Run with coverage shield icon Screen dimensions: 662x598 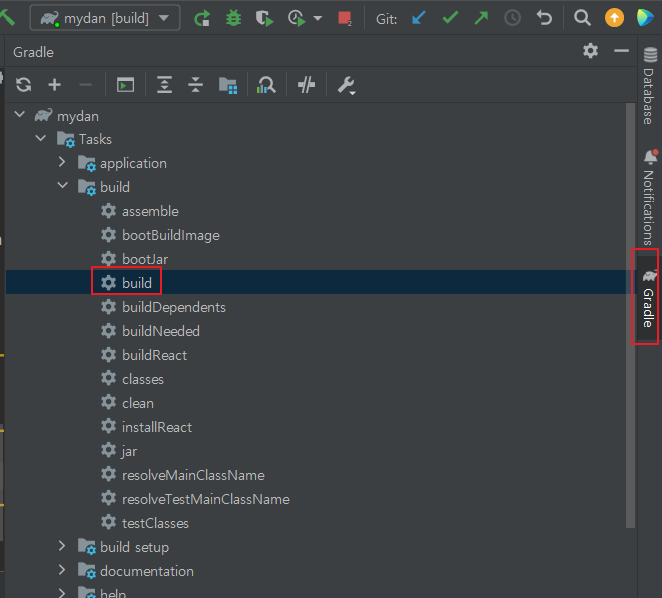[264, 18]
